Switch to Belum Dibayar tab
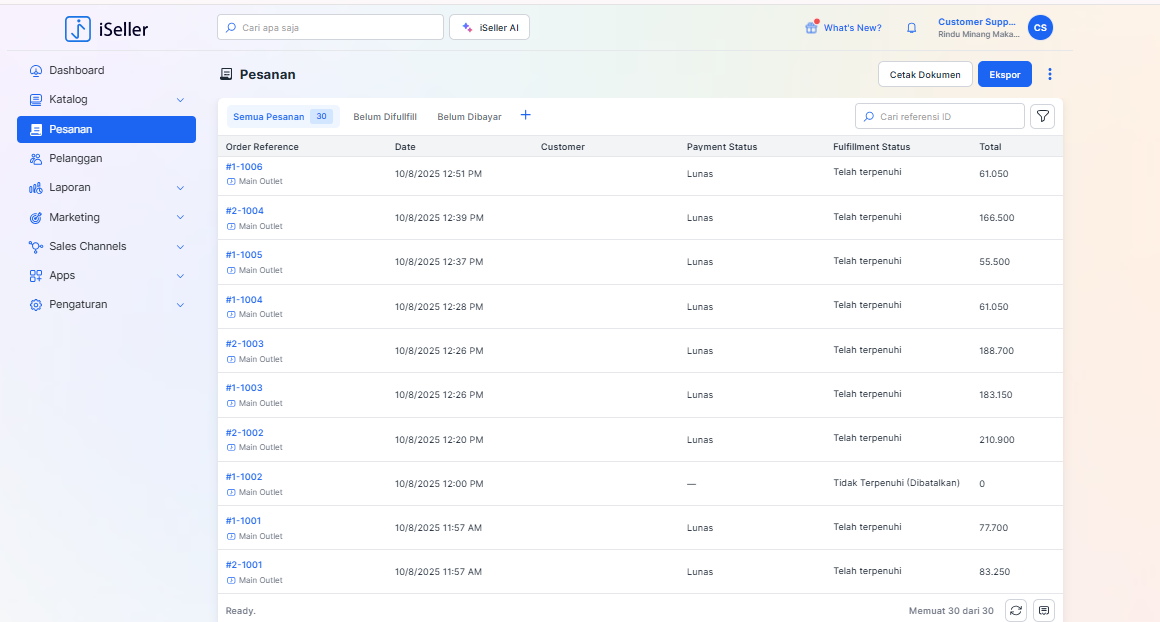Image resolution: width=1160 pixels, height=622 pixels. coord(469,117)
